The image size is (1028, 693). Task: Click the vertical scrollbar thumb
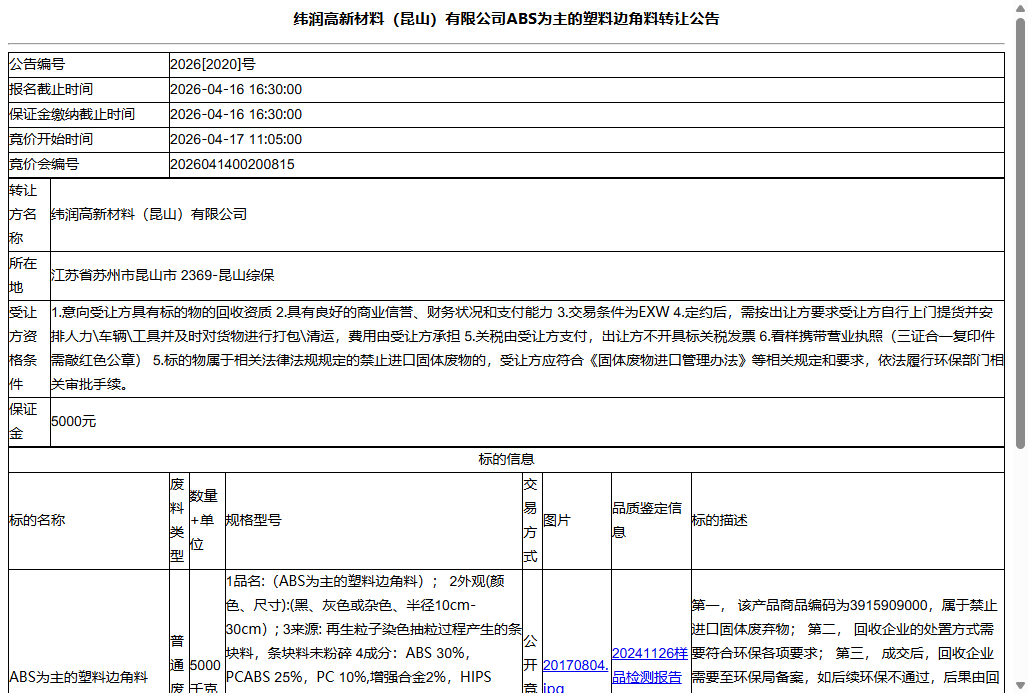click(1020, 234)
